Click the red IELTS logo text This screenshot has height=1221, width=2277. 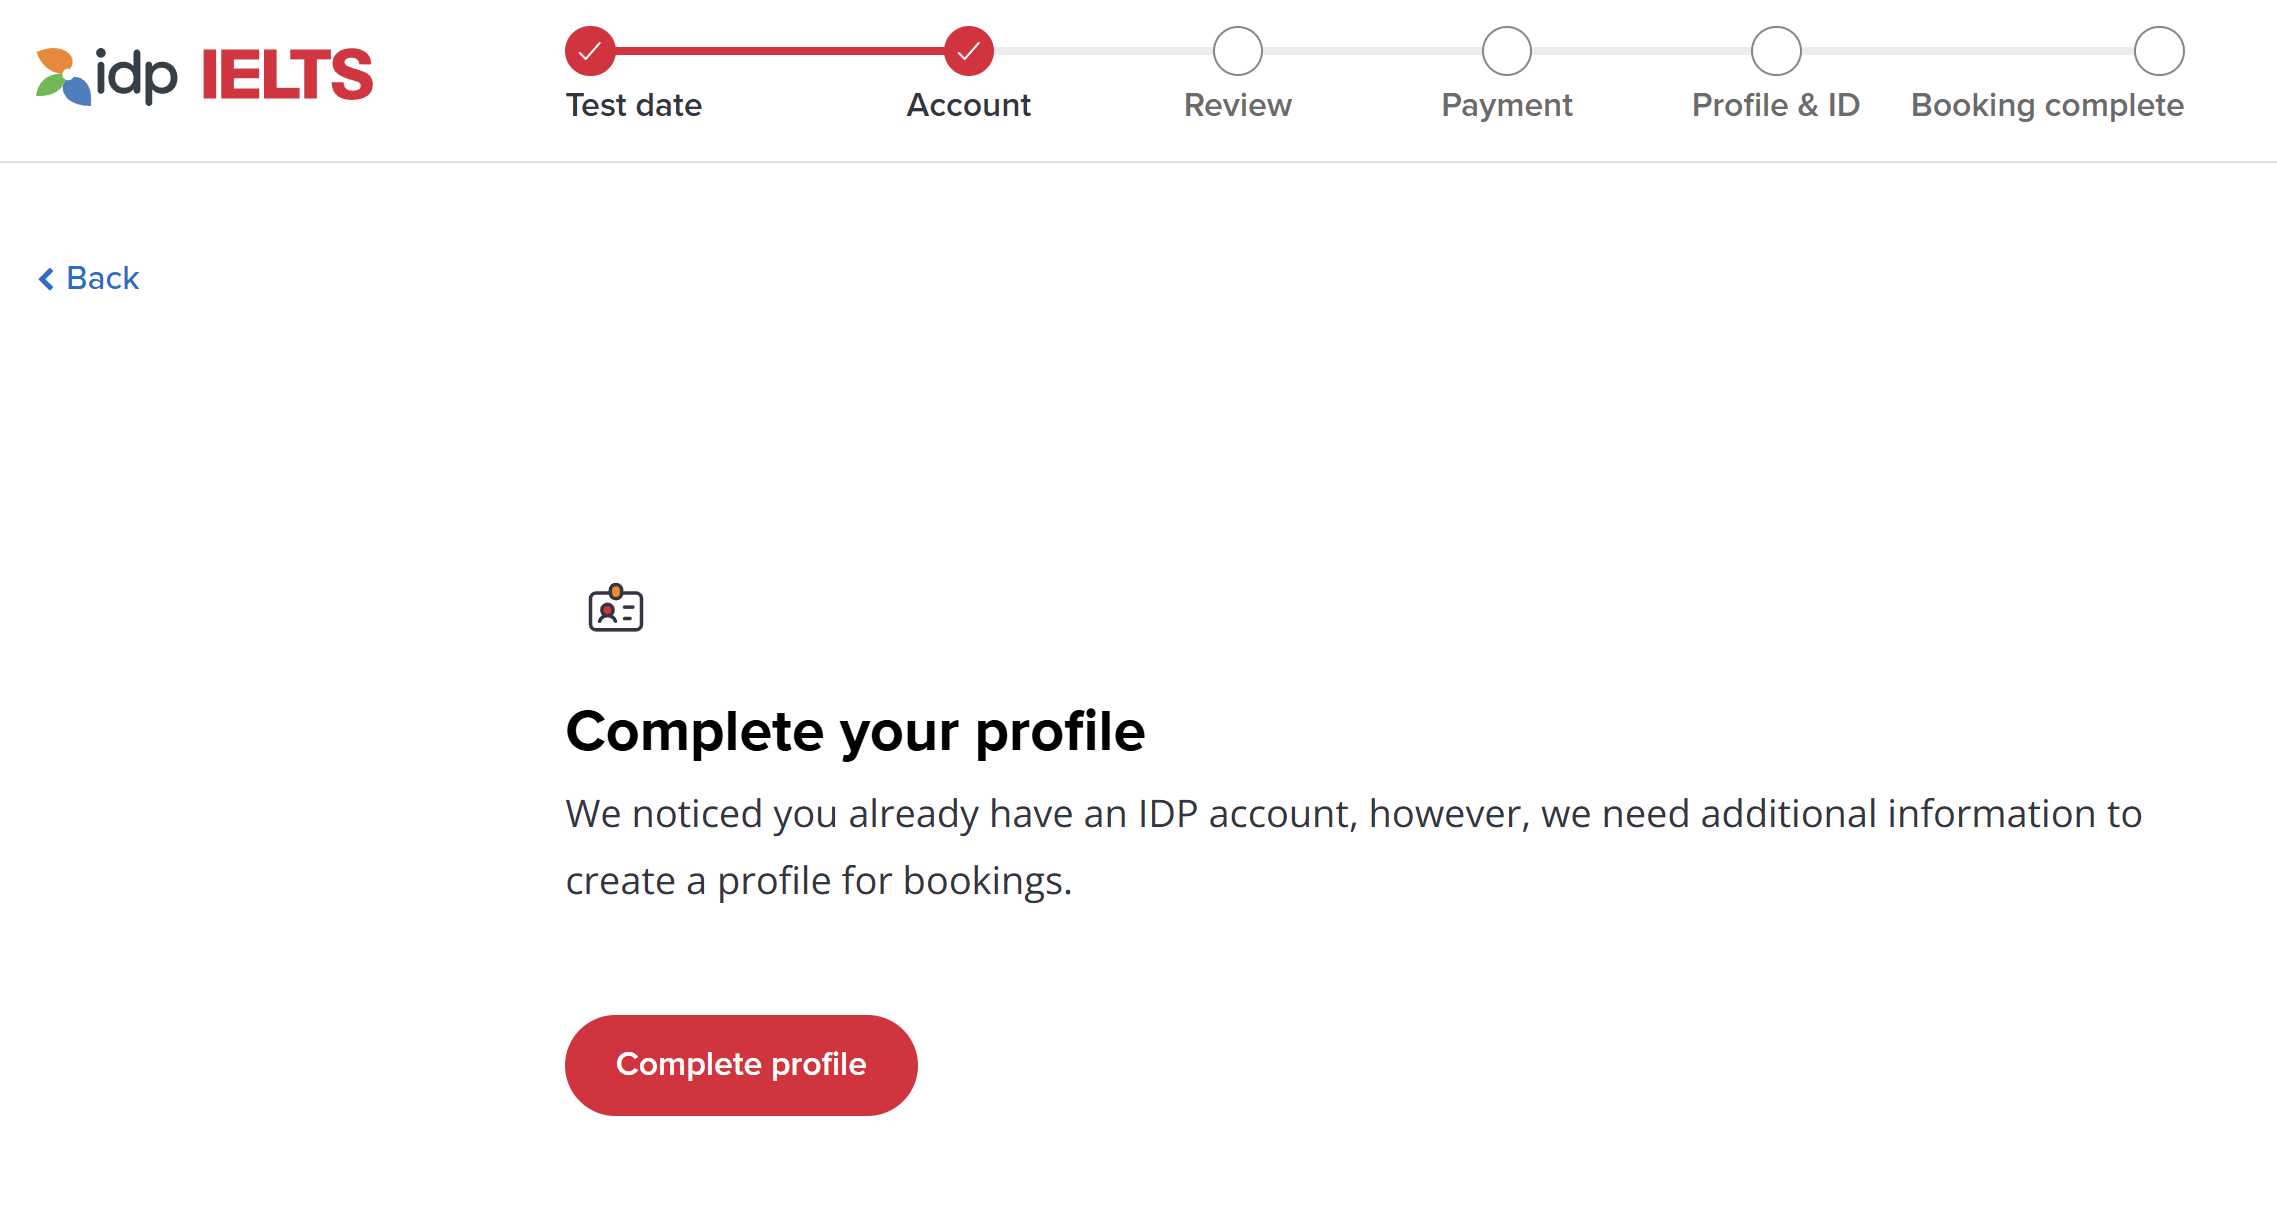point(287,75)
